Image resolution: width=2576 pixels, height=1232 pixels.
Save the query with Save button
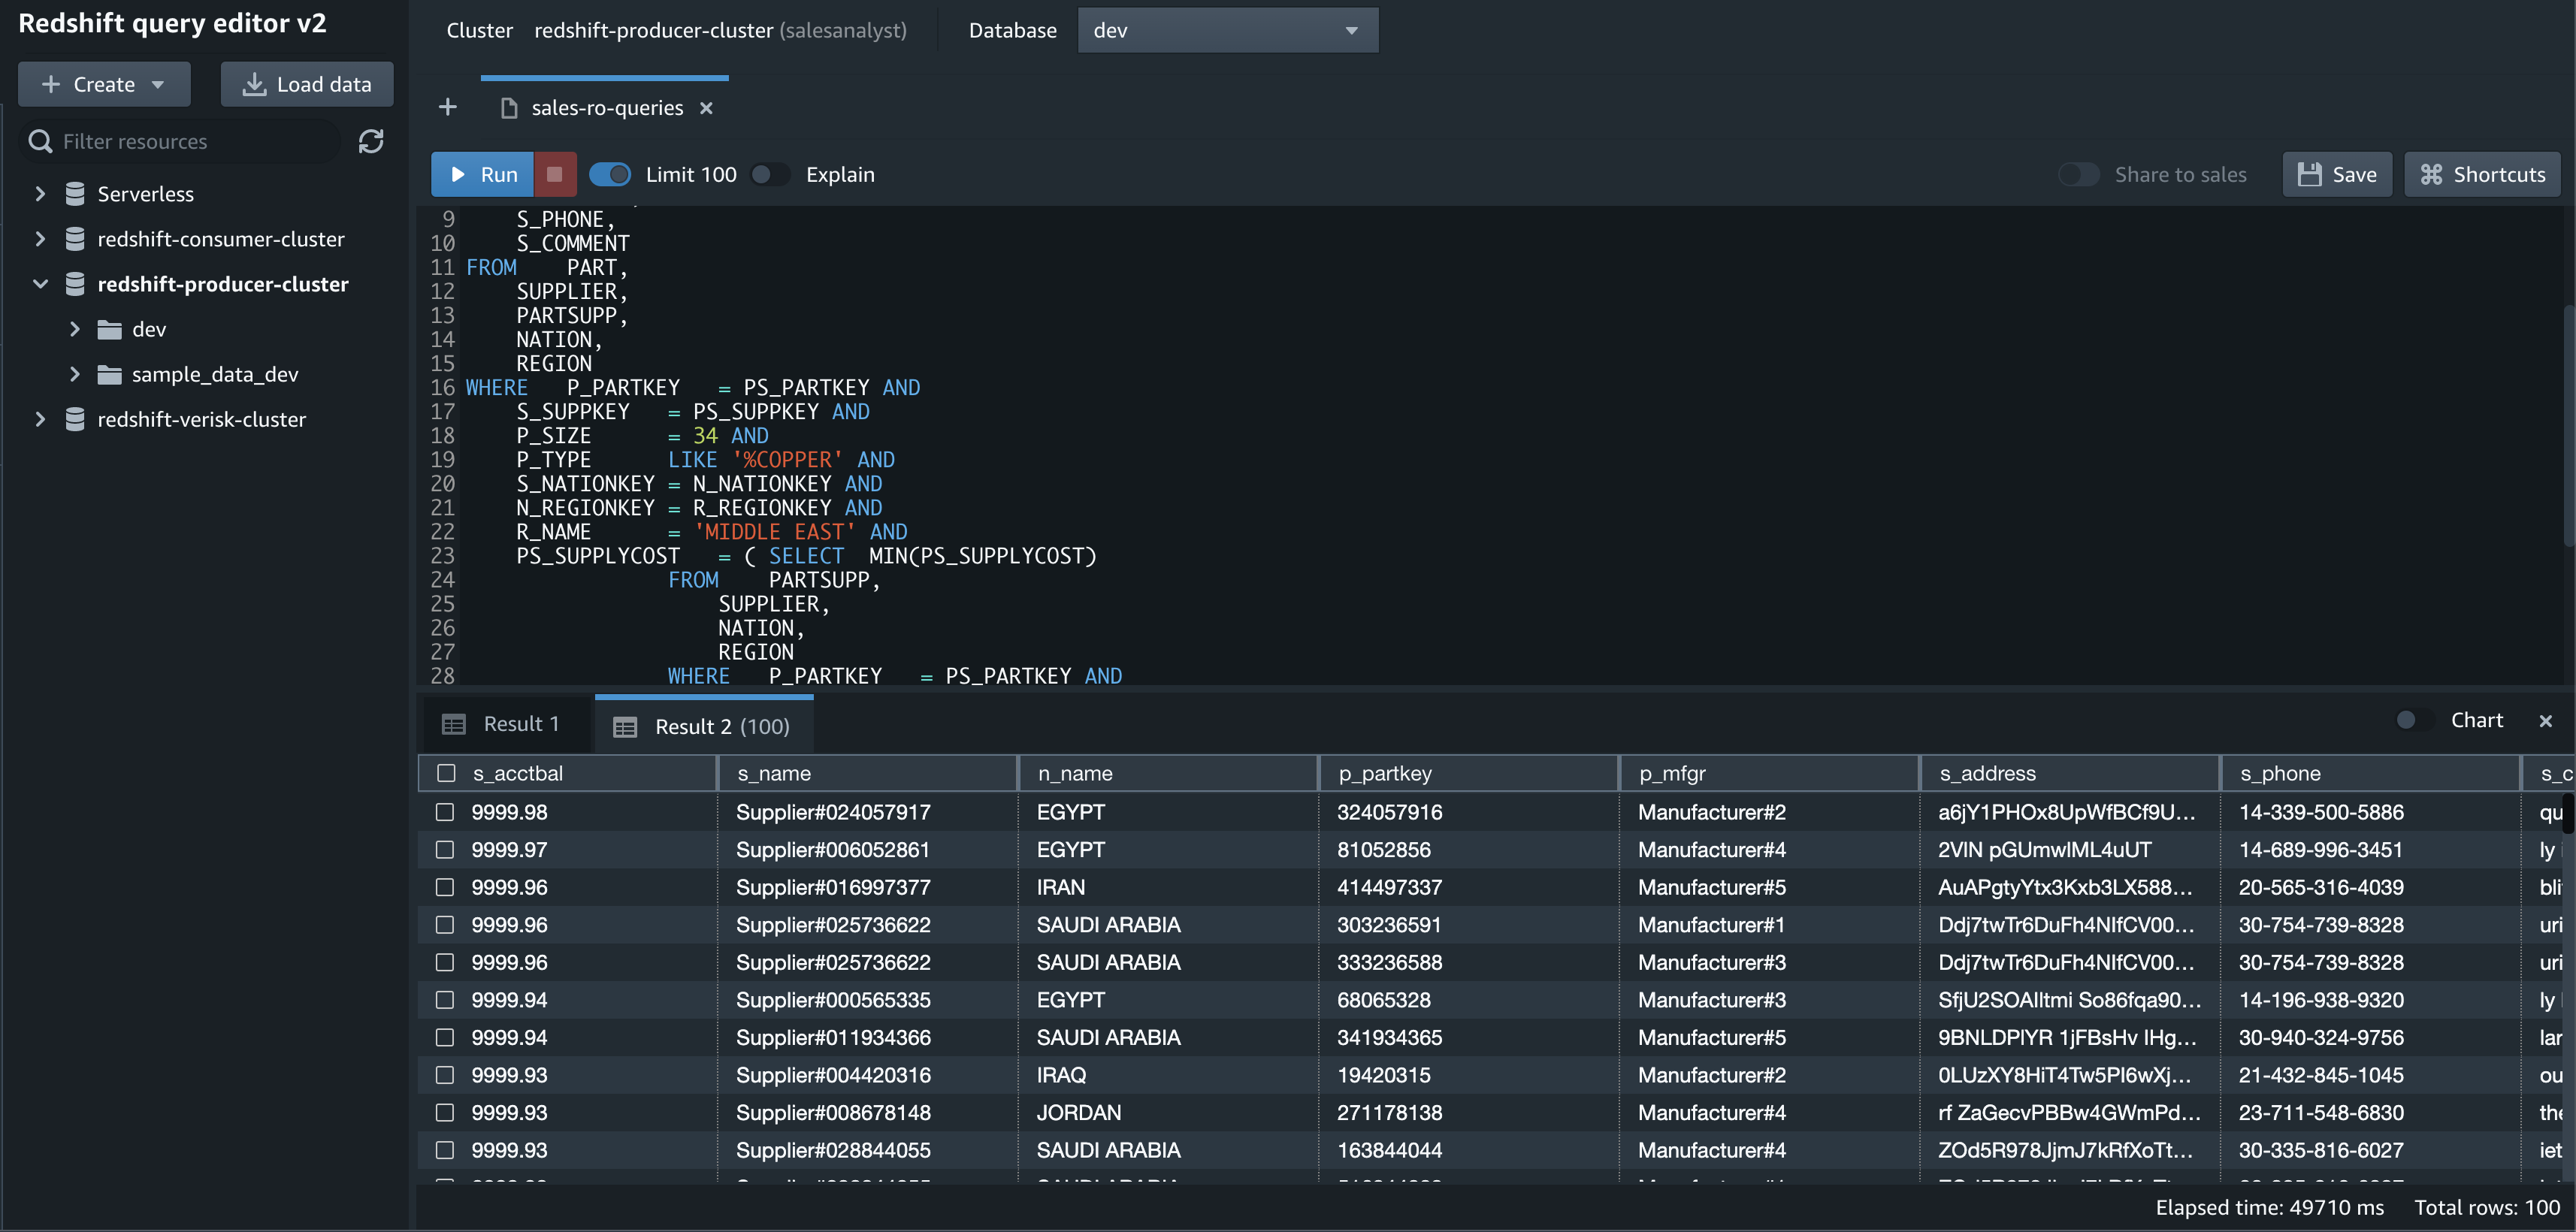tap(2336, 174)
